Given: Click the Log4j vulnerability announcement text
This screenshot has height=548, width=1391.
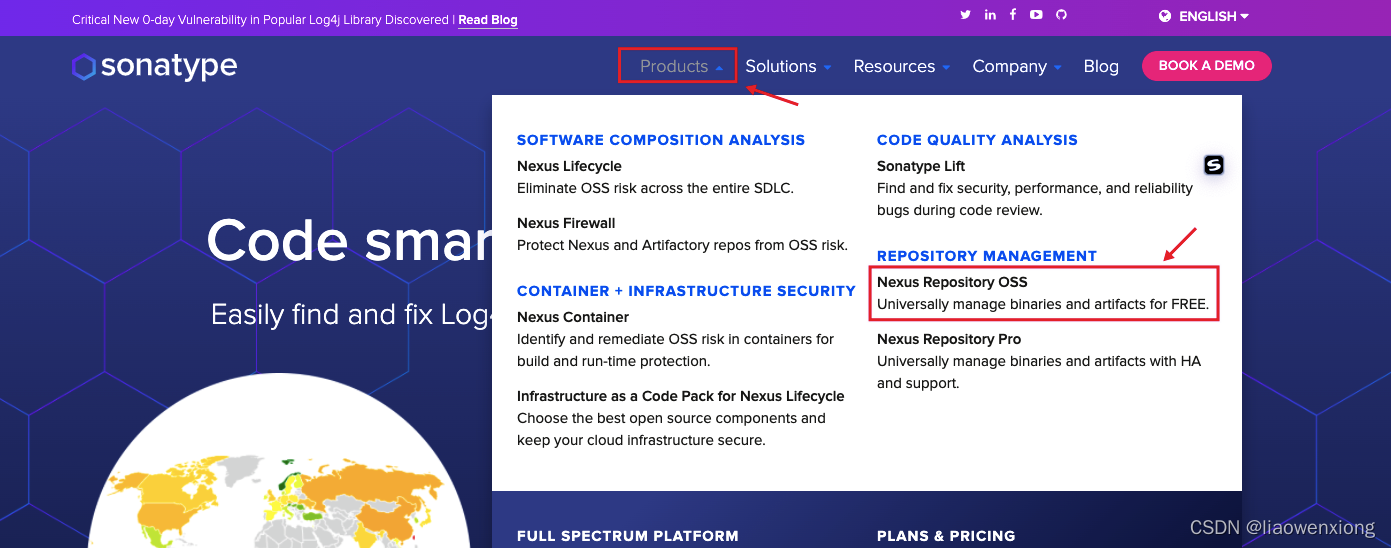Looking at the screenshot, I should 263,20.
